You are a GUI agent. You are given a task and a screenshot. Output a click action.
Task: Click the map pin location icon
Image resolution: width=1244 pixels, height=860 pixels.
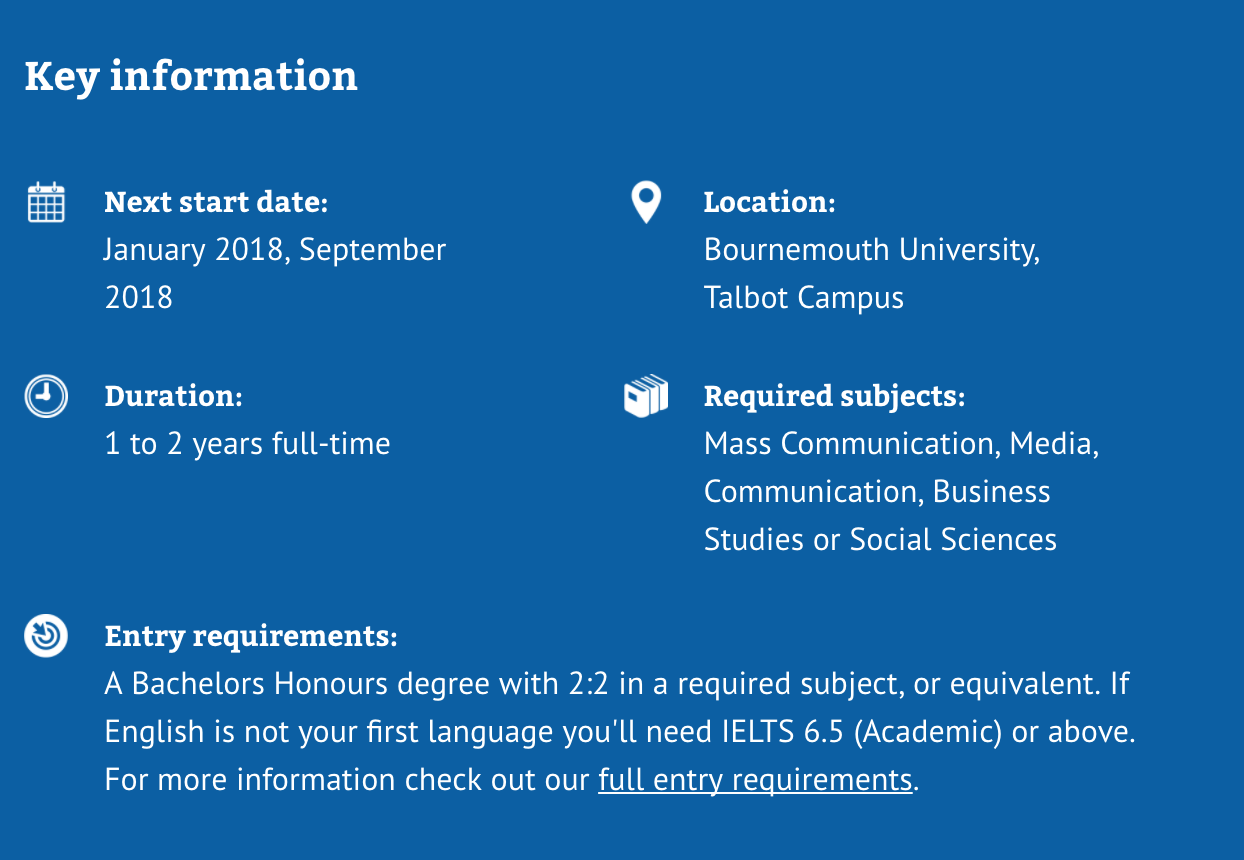pyautogui.click(x=646, y=203)
